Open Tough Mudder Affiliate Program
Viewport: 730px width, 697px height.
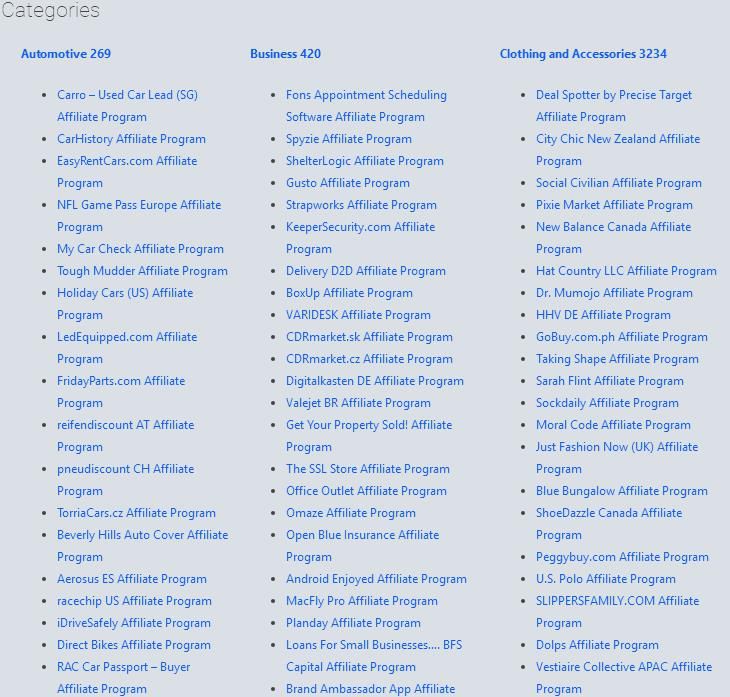point(142,271)
